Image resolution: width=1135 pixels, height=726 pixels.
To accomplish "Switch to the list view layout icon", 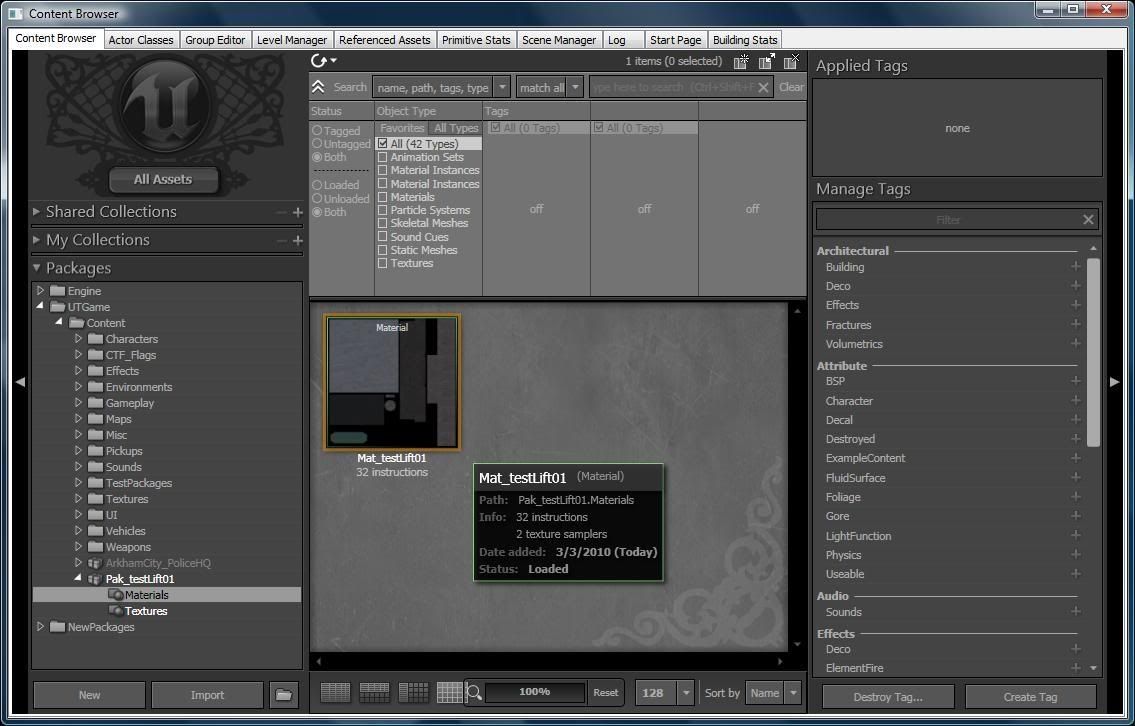I will click(x=335, y=693).
